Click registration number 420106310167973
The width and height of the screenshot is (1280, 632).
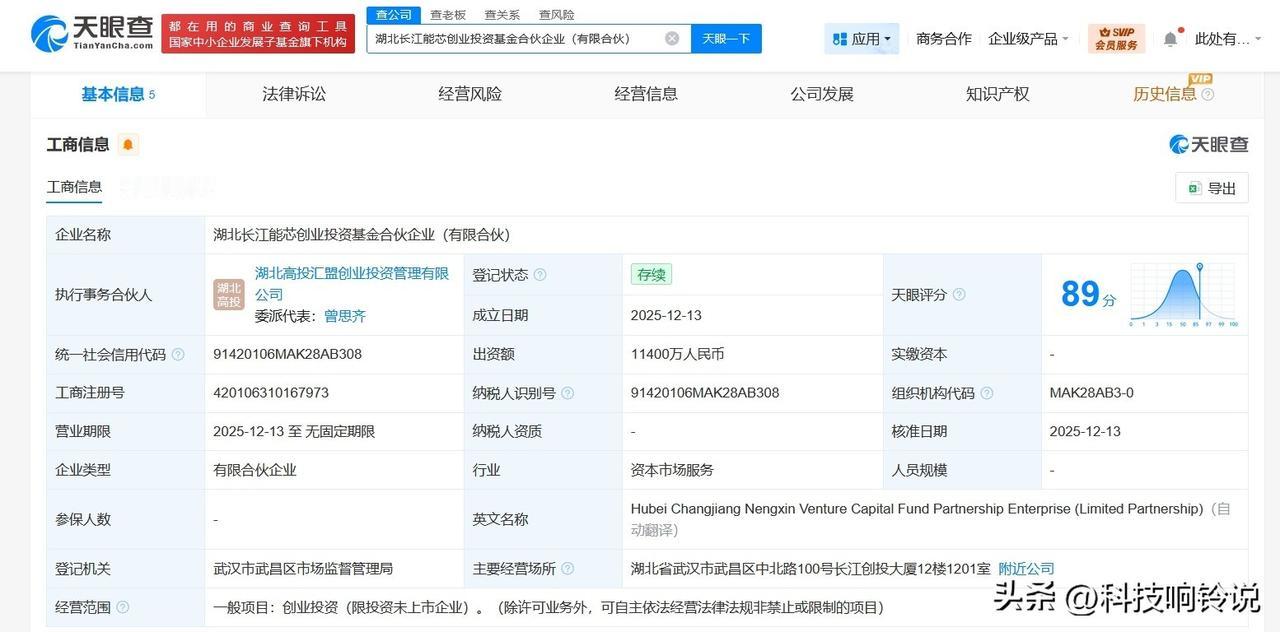pyautogui.click(x=271, y=393)
